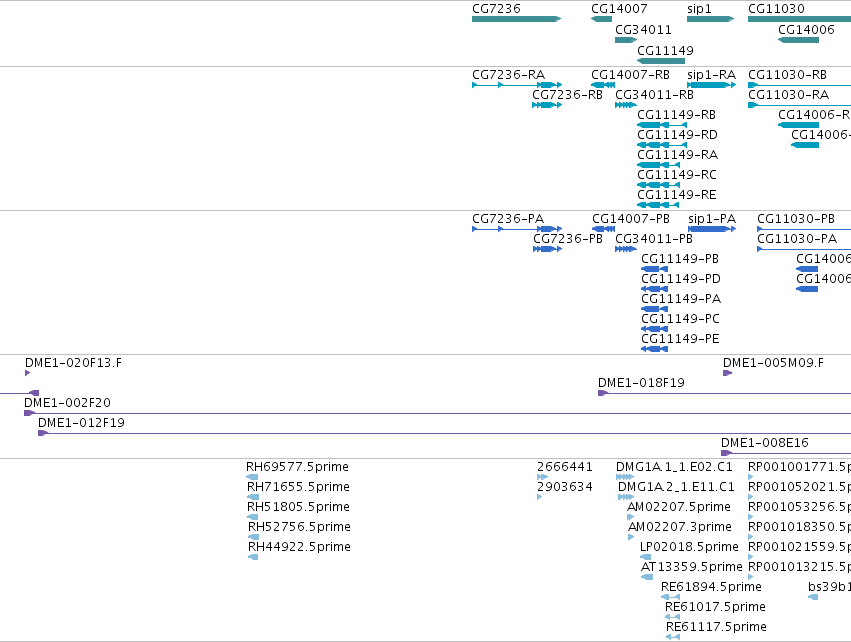
Task: Select the CG7236 gene feature
Action: [516, 19]
